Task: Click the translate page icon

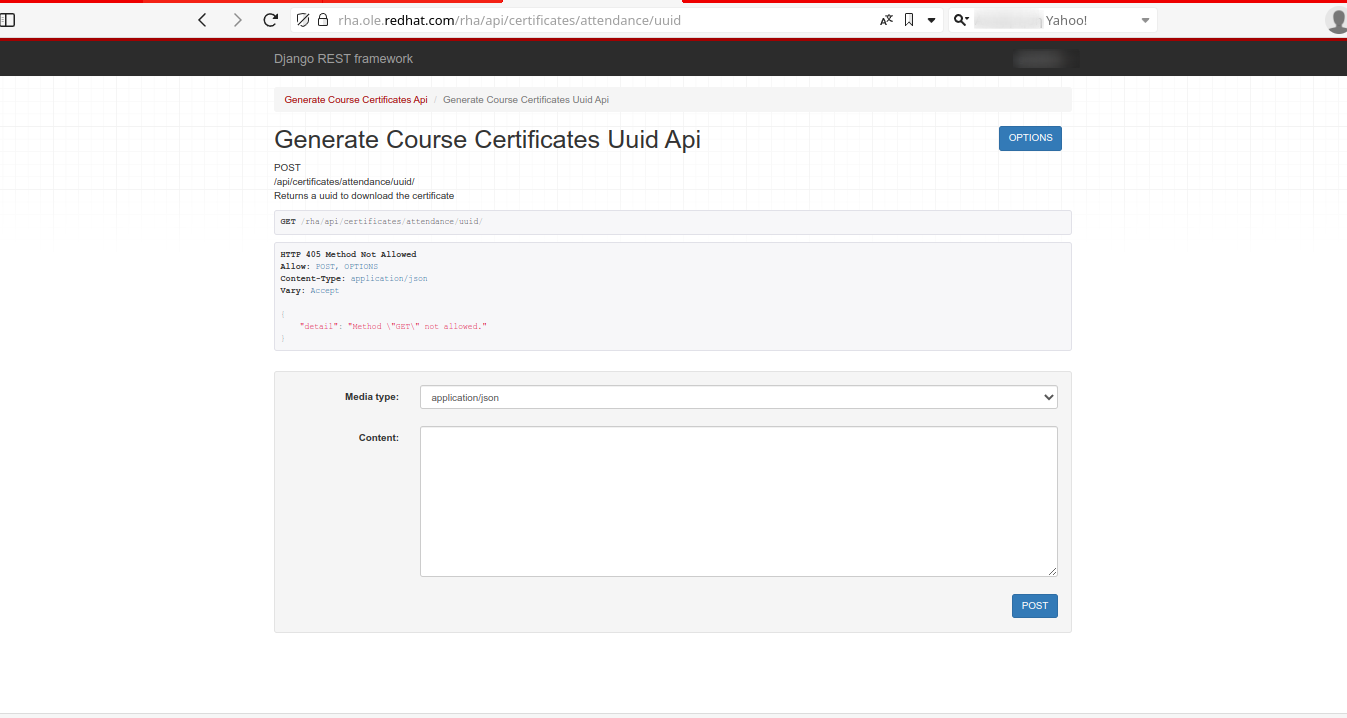Action: point(886,20)
